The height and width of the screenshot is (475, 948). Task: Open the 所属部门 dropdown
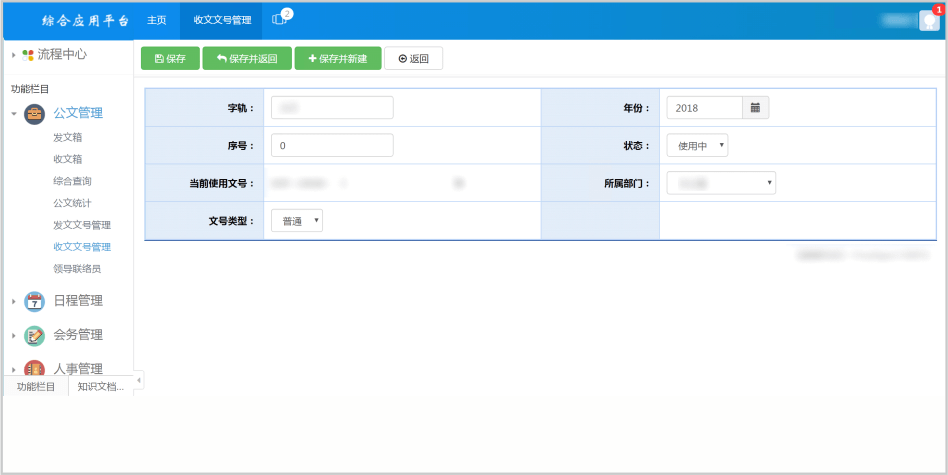pyautogui.click(x=721, y=183)
